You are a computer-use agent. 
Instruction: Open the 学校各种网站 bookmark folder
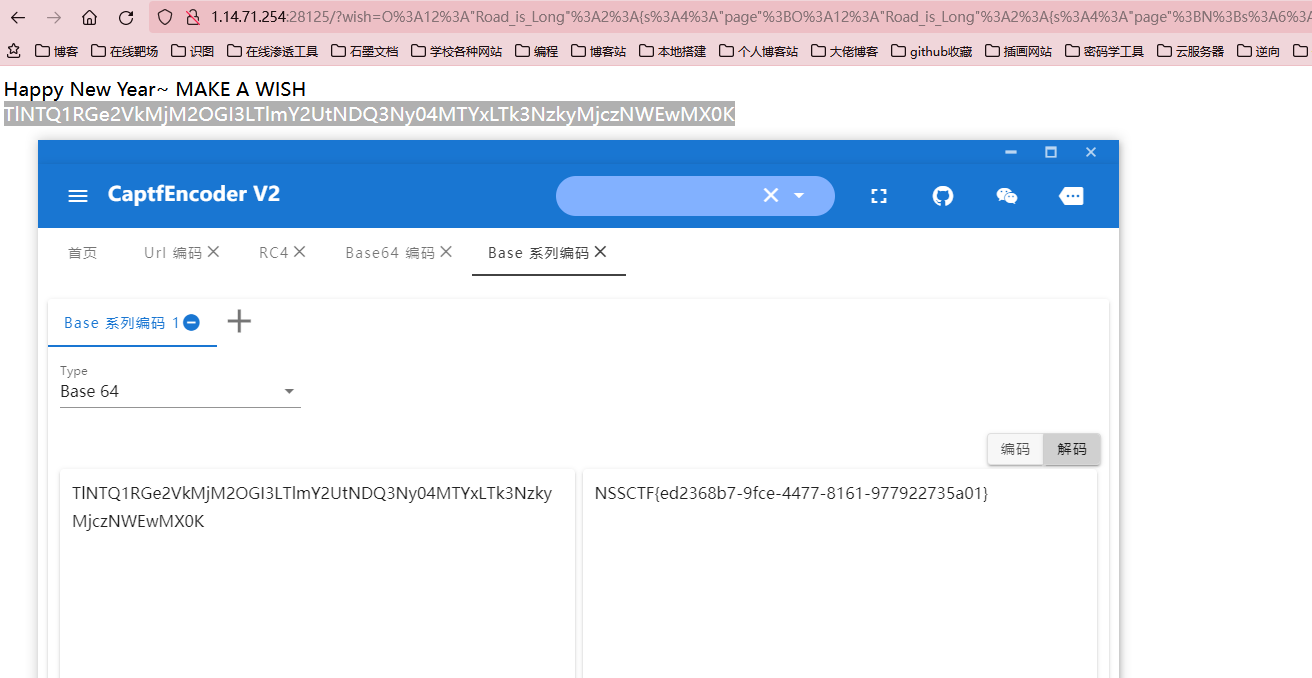[456, 51]
